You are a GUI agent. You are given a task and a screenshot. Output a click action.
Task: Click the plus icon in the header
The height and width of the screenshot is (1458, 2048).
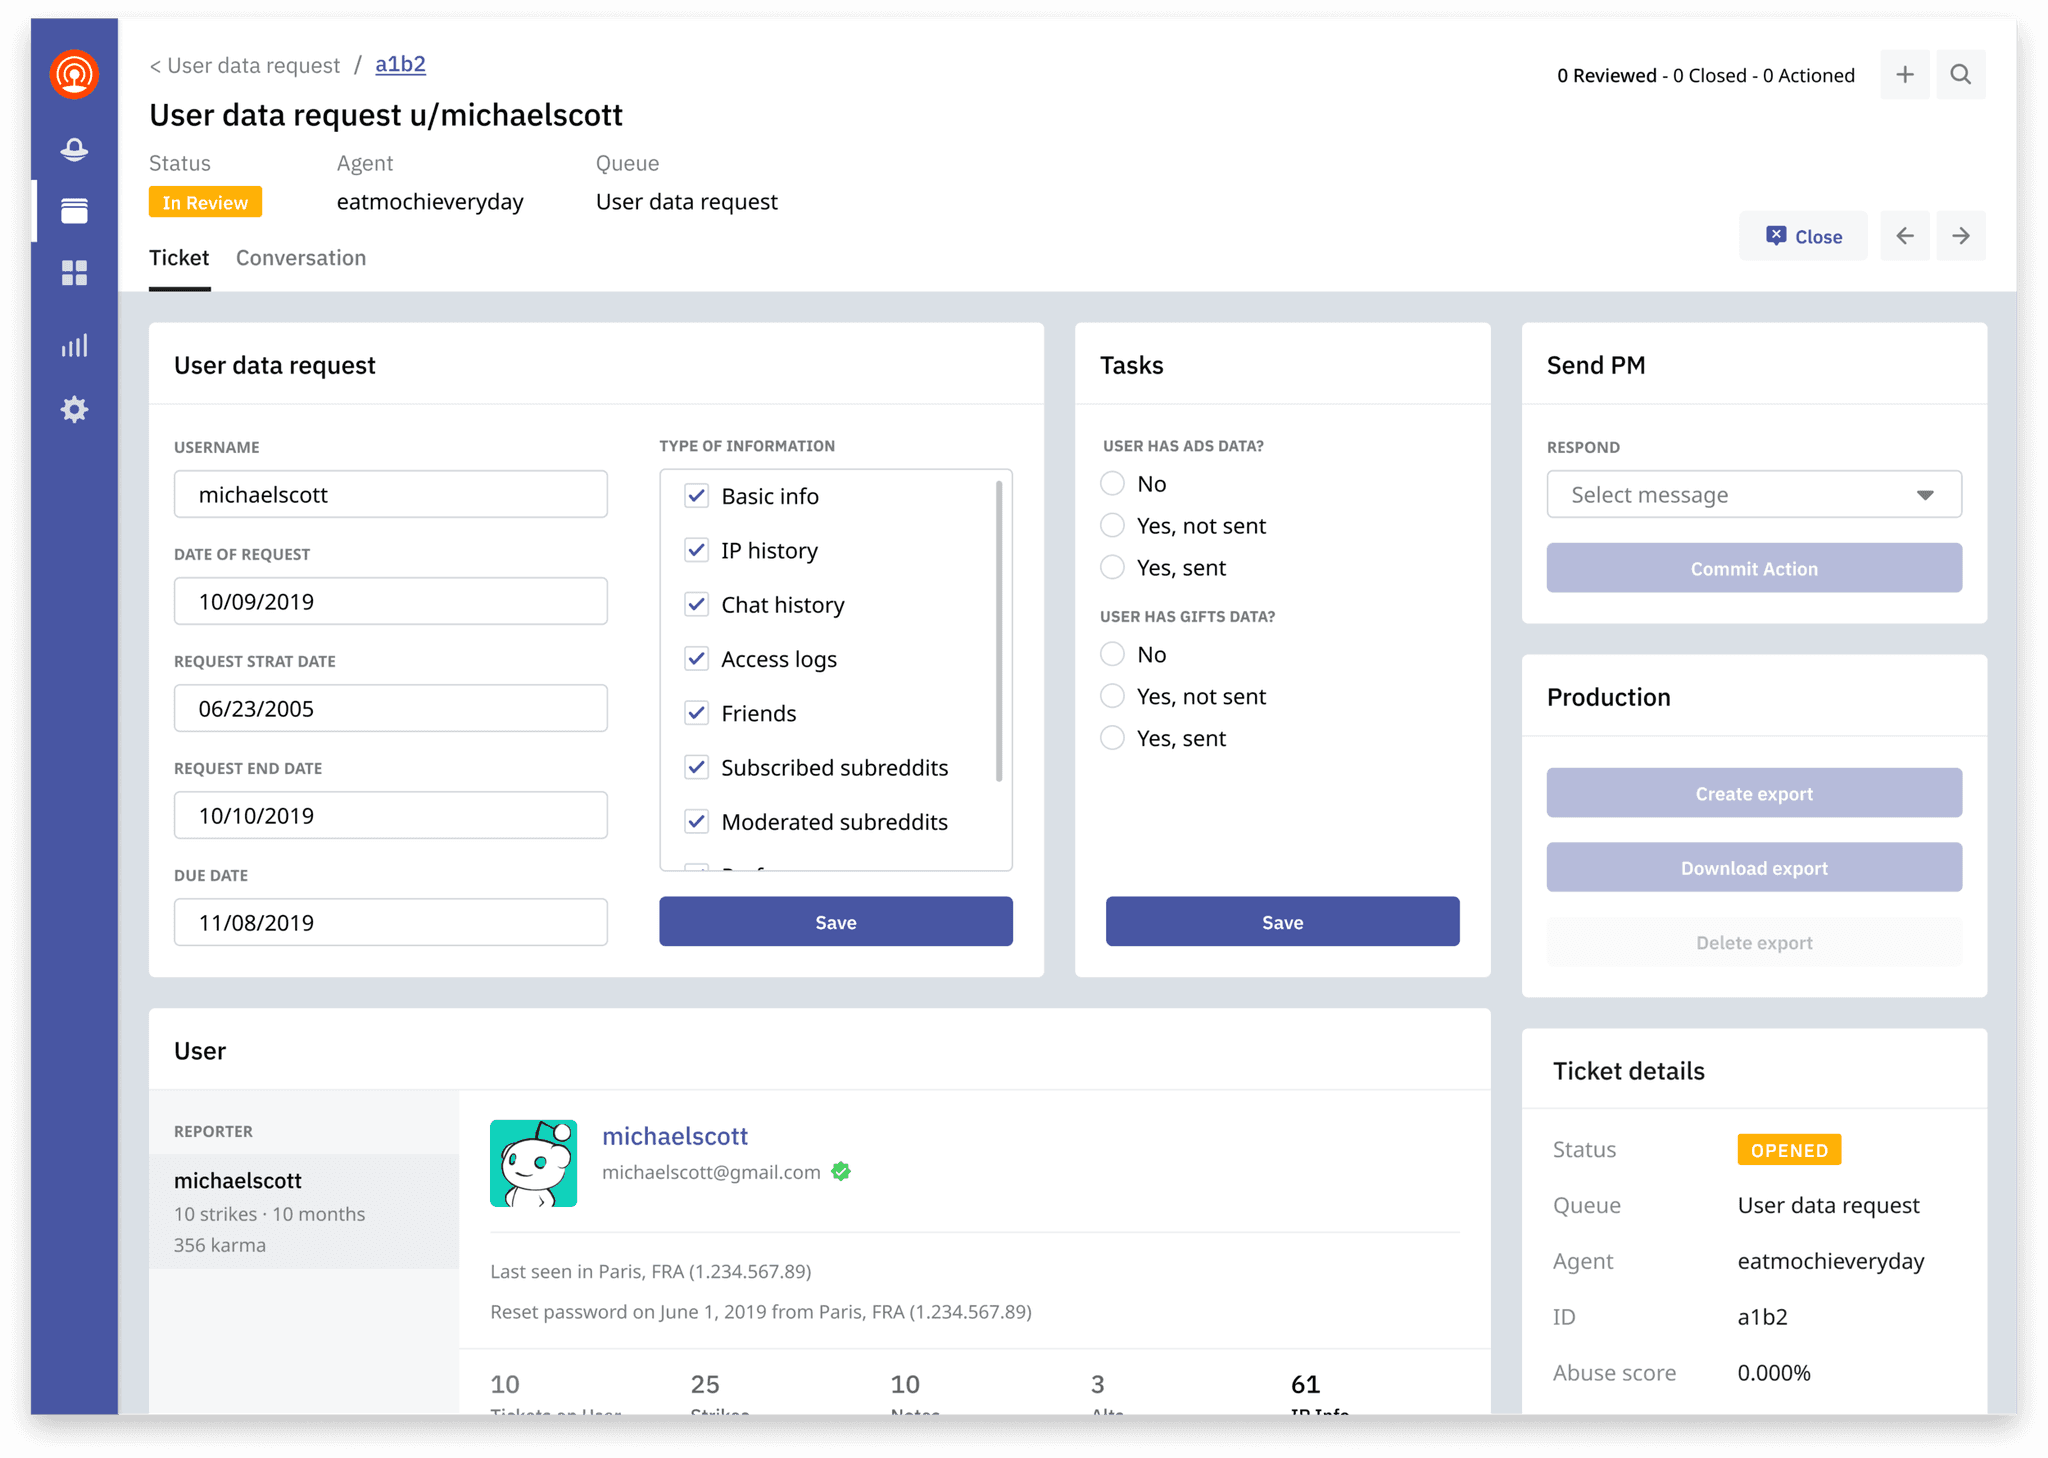coord(1905,75)
